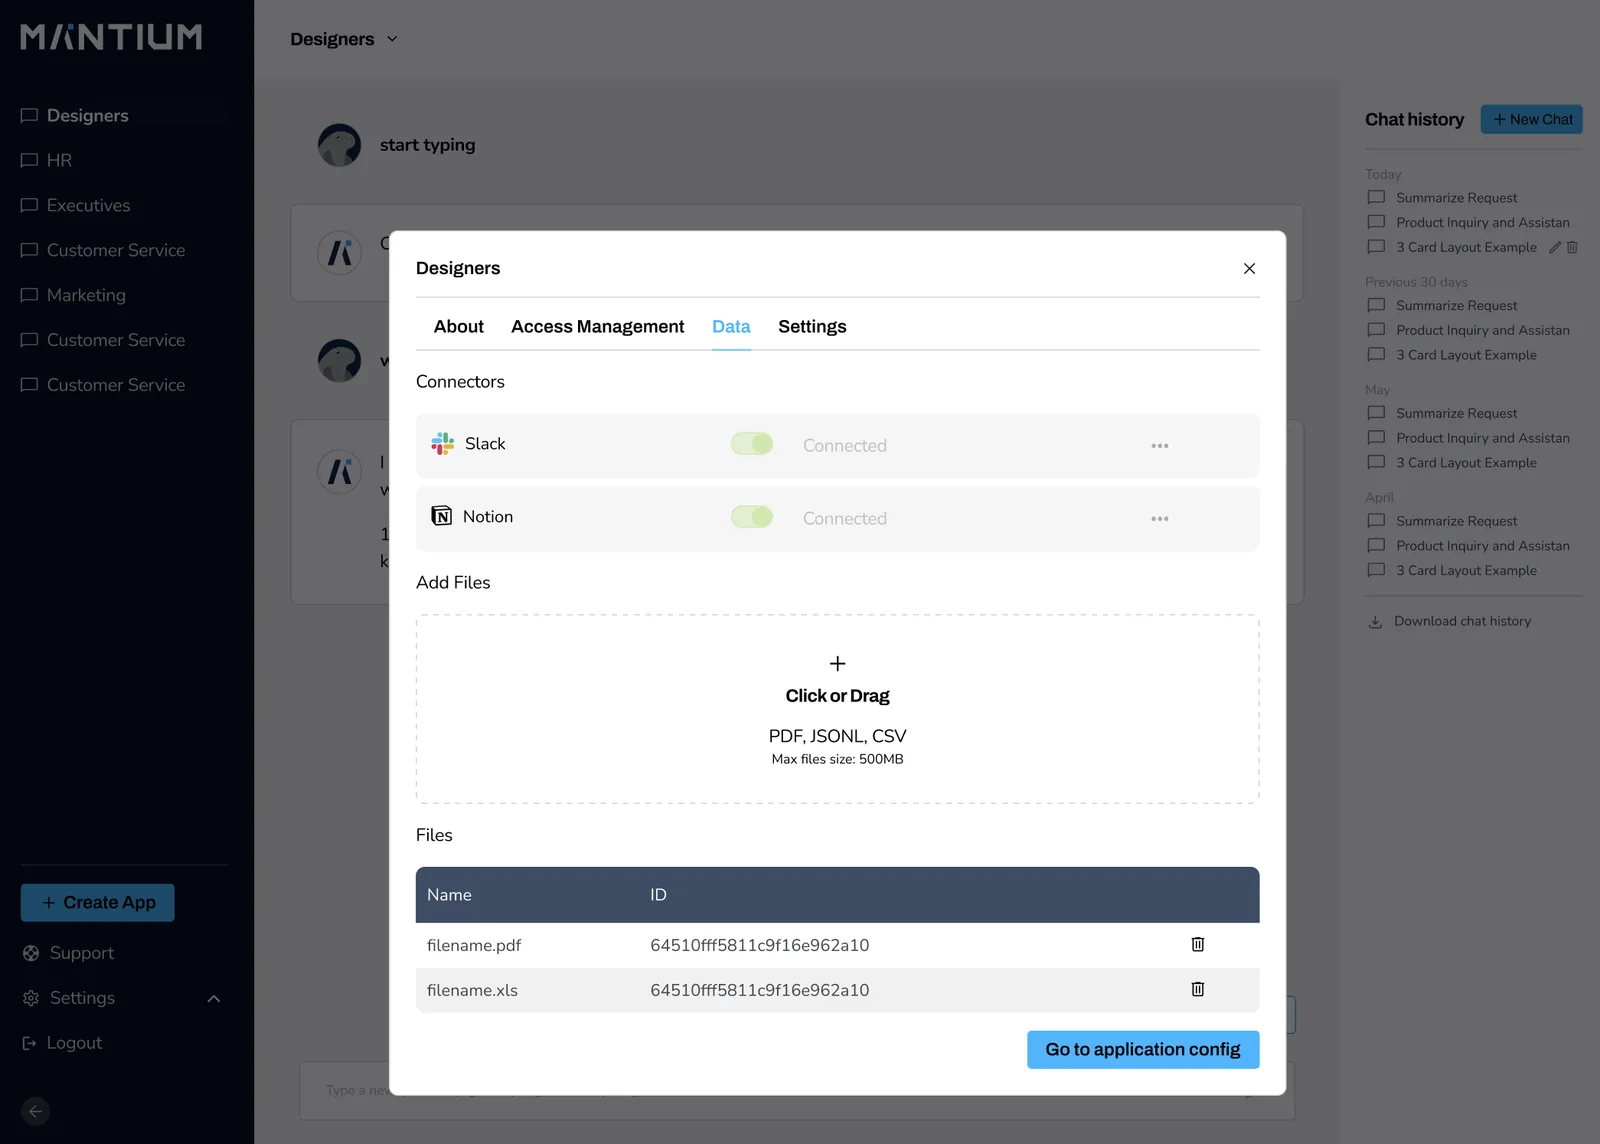Screen dimensions: 1600x1144
Task: Delete filename.xls using trash icon
Action: click(1197, 989)
